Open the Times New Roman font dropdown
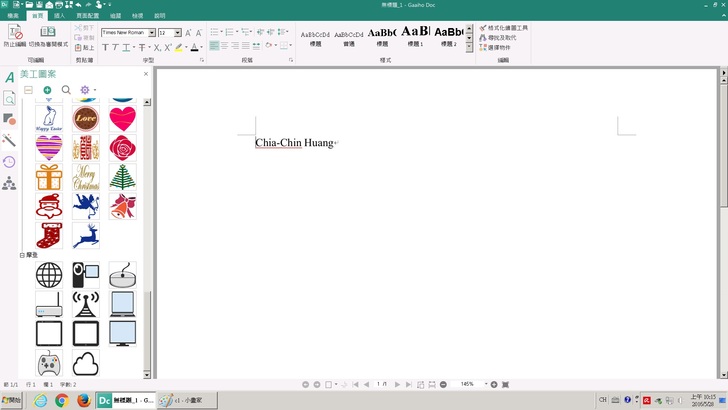The width and height of the screenshot is (728, 410). coord(152,33)
